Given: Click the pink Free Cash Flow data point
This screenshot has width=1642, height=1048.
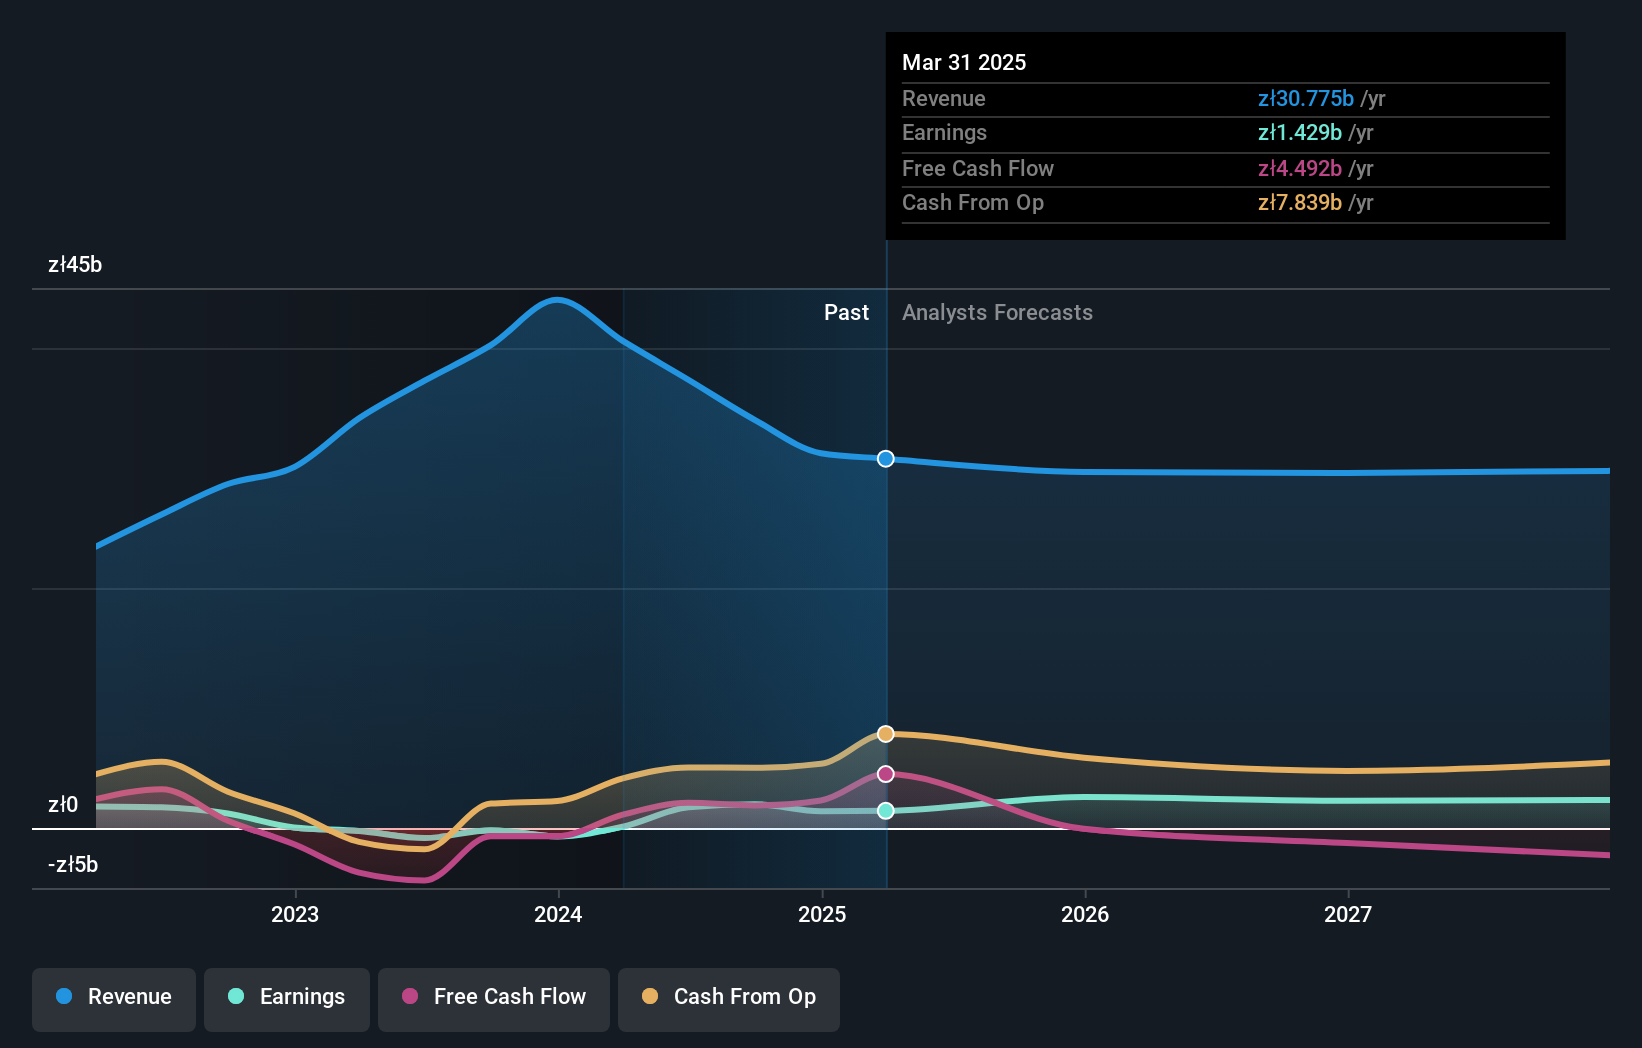Looking at the screenshot, I should click(x=886, y=774).
